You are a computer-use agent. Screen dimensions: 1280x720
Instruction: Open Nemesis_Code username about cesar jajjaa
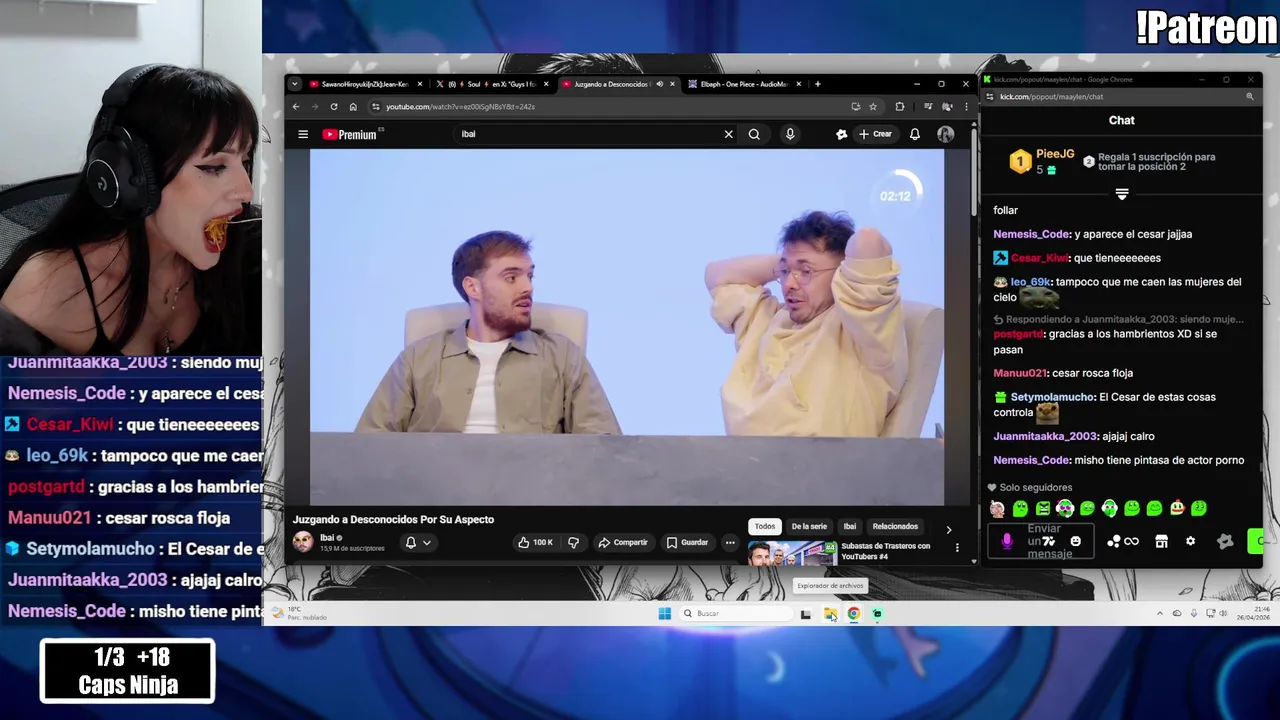point(1031,234)
